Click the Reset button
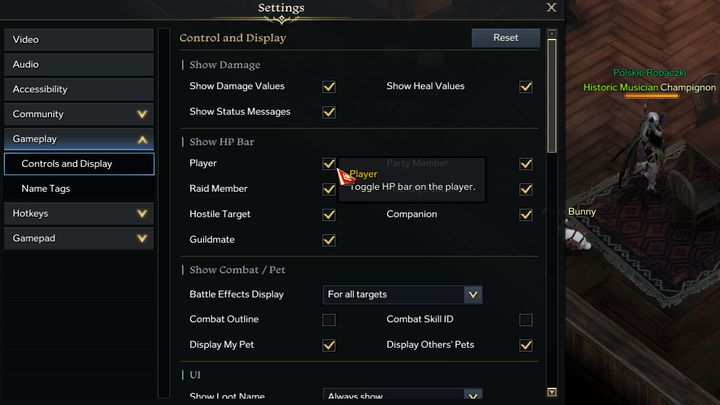Screen dimensions: 720x405 (505, 38)
